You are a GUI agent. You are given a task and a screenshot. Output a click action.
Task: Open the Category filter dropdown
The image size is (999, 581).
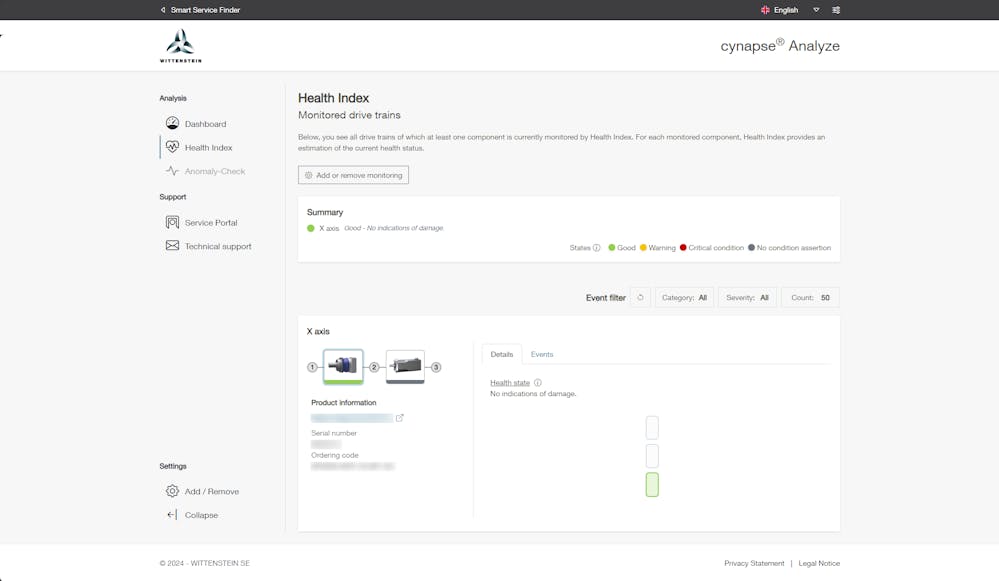point(684,298)
